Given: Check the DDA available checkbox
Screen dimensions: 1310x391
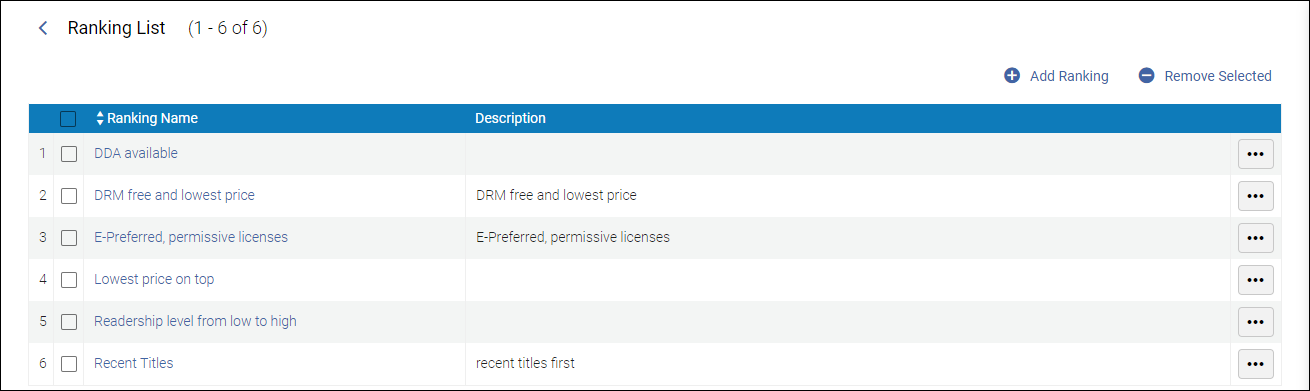Looking at the screenshot, I should [x=69, y=154].
